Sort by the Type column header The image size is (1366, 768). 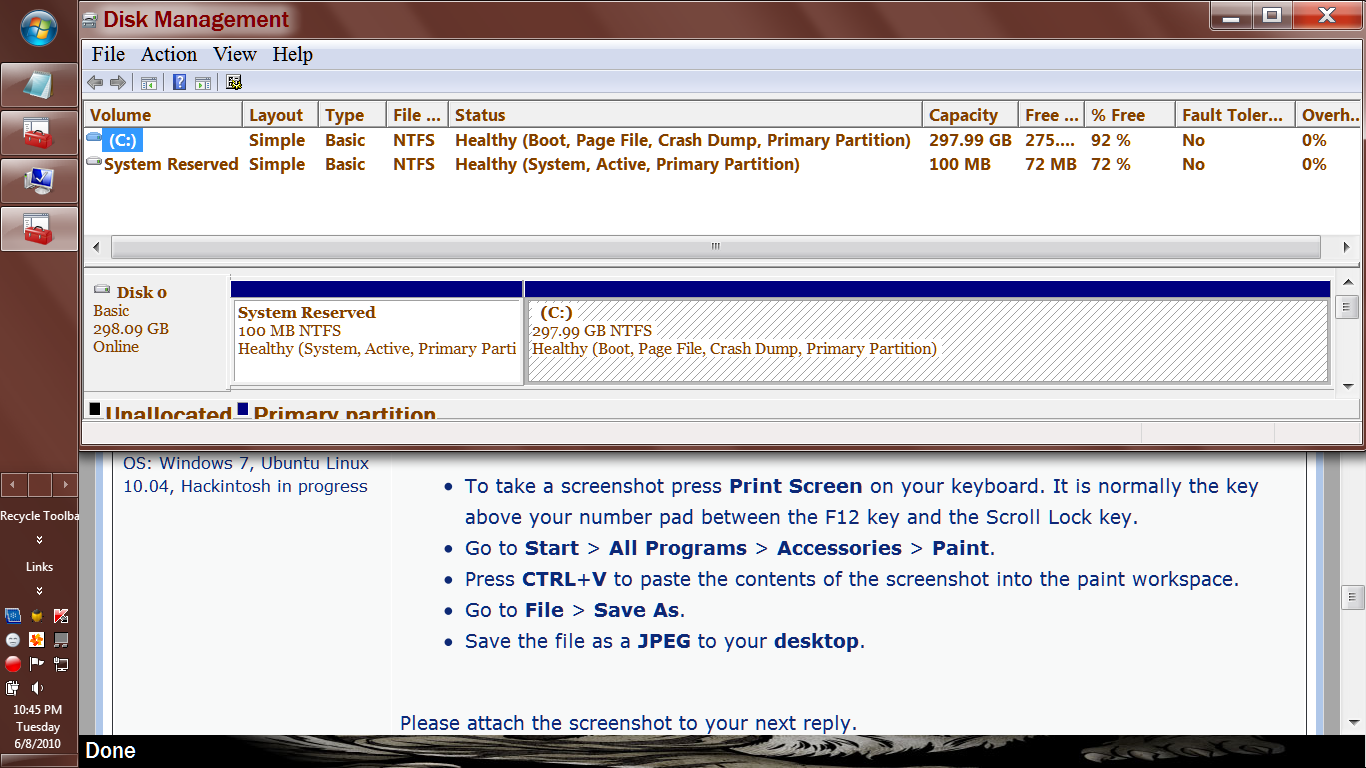point(352,115)
